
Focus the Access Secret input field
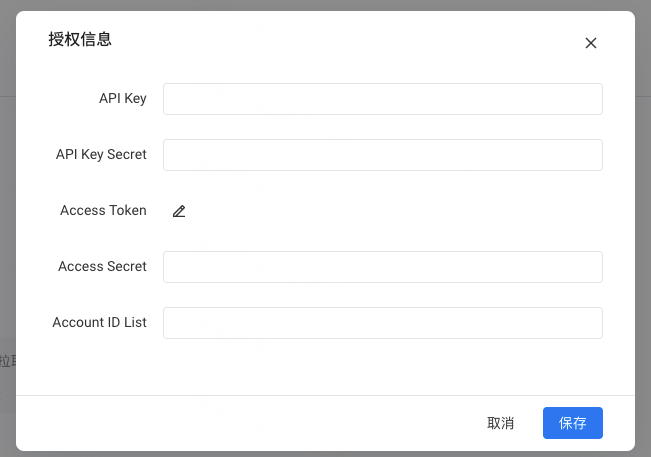tap(383, 267)
